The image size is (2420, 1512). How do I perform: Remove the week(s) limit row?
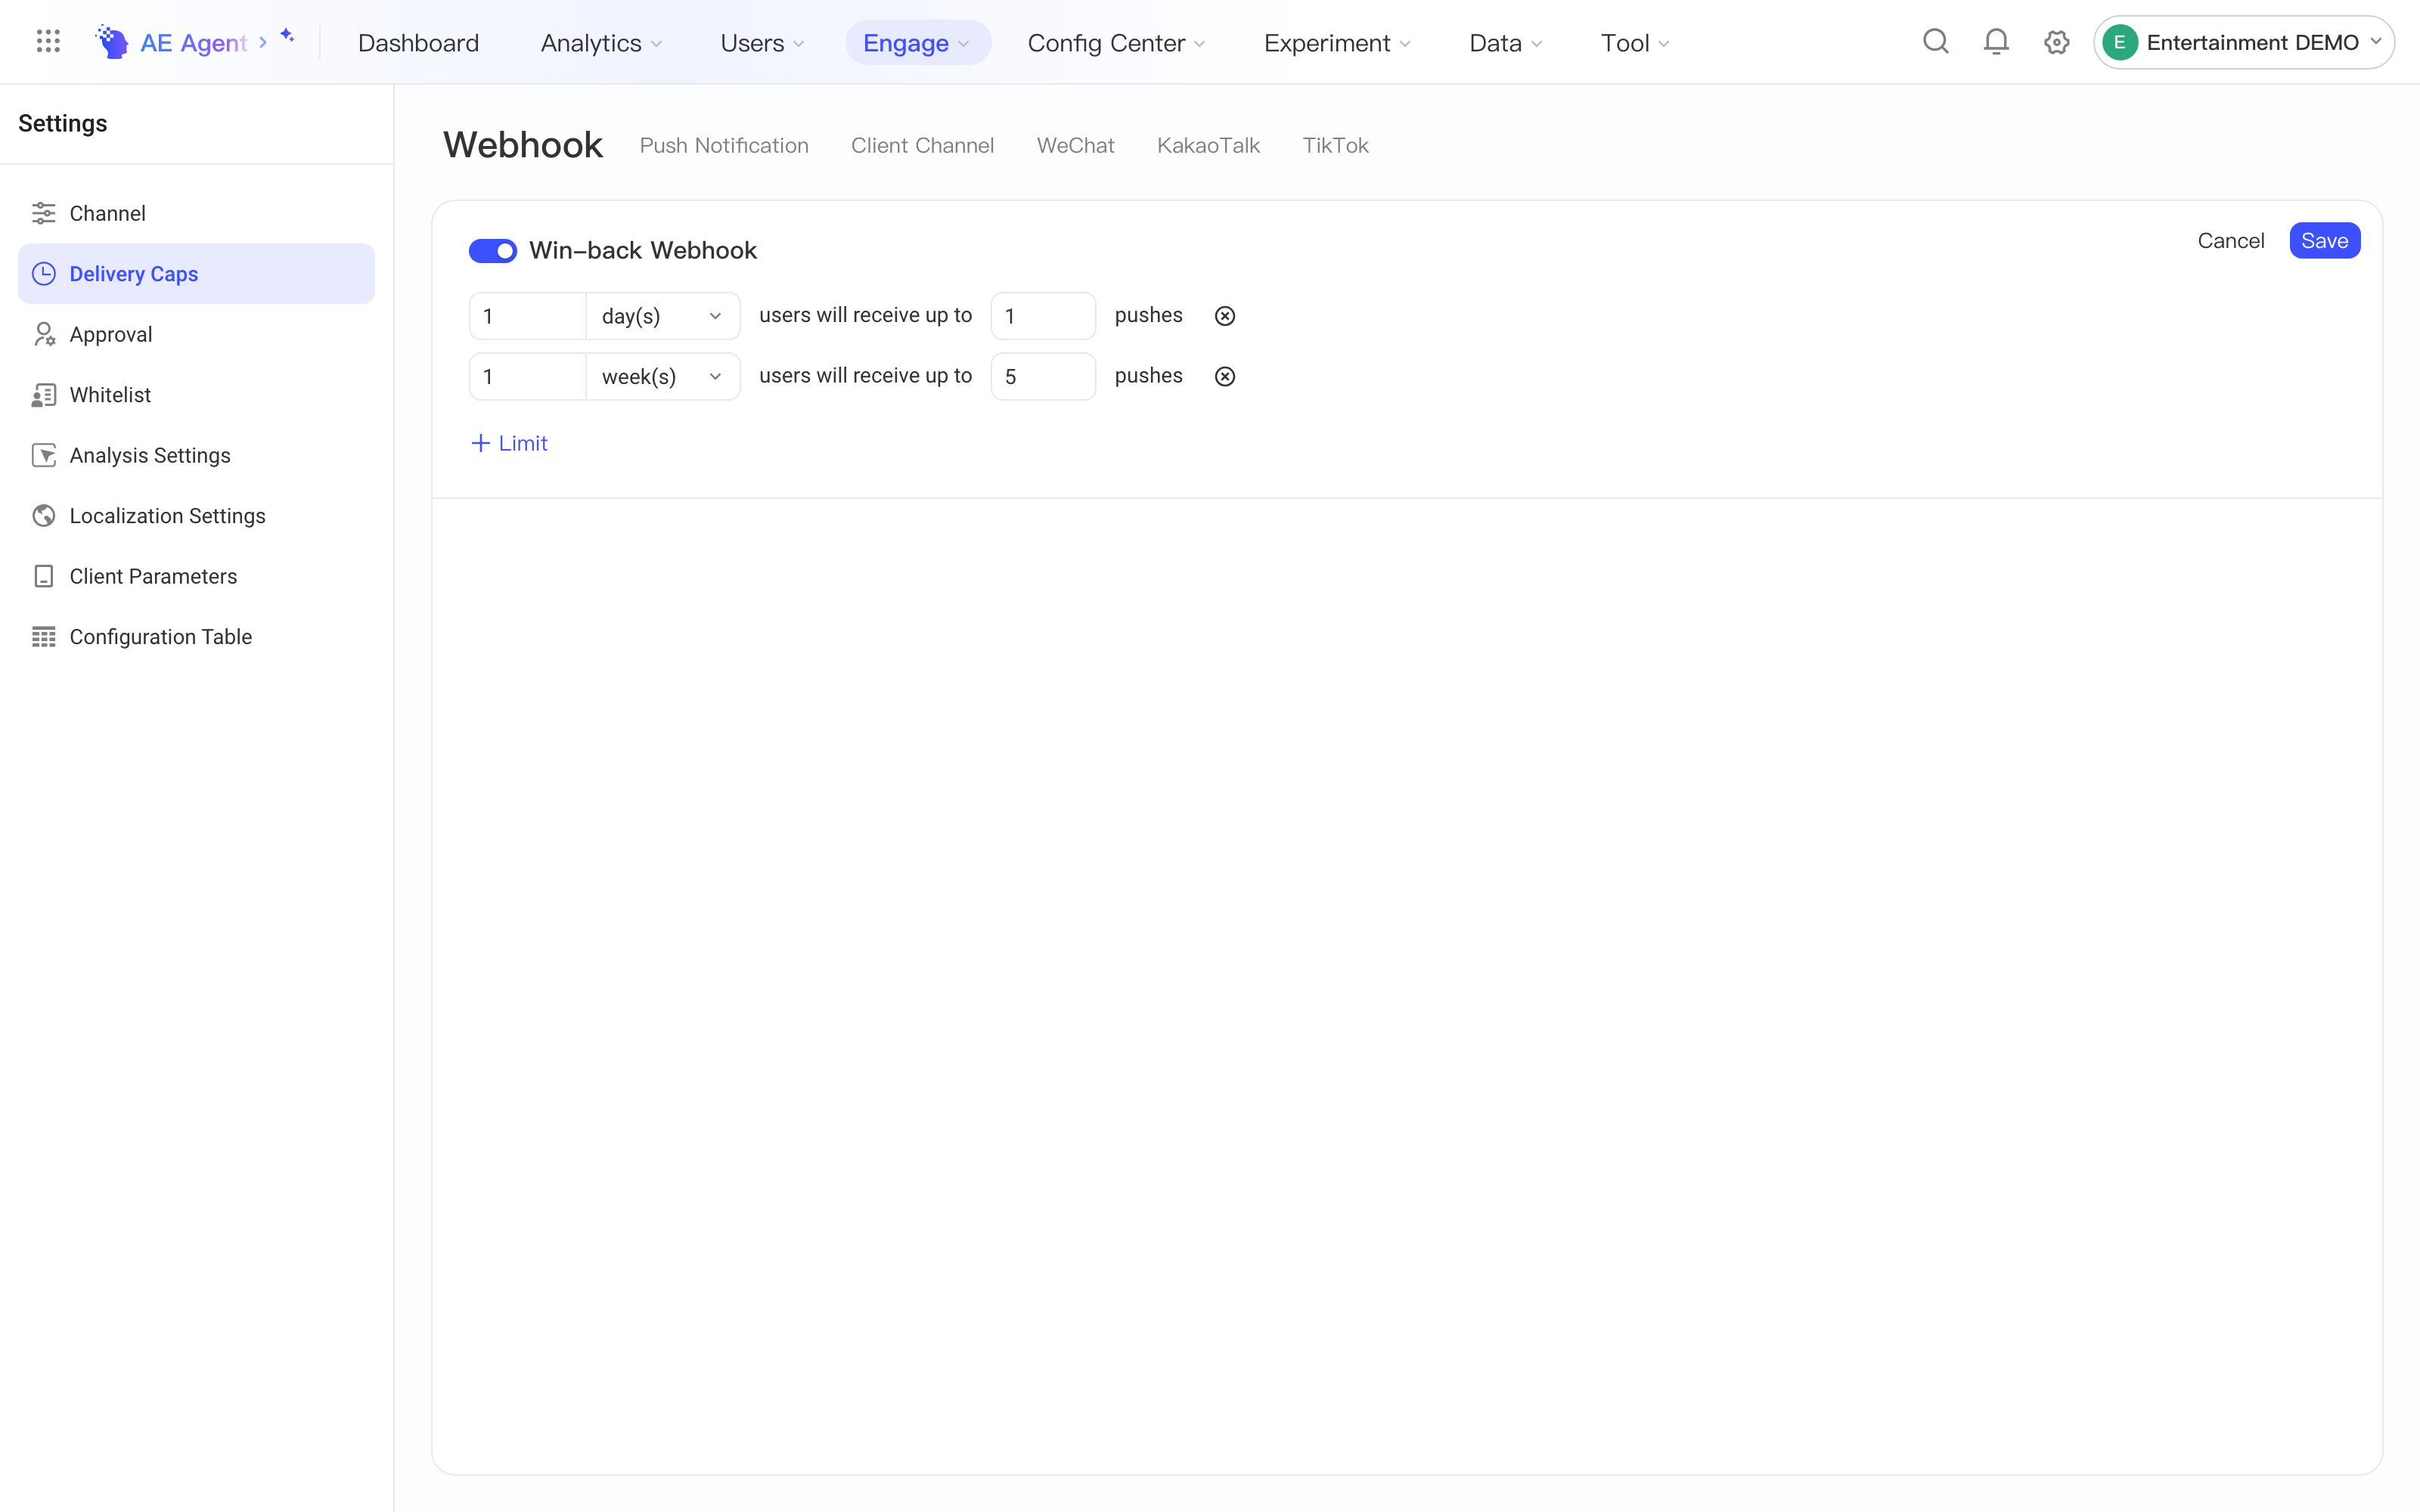[1225, 377]
